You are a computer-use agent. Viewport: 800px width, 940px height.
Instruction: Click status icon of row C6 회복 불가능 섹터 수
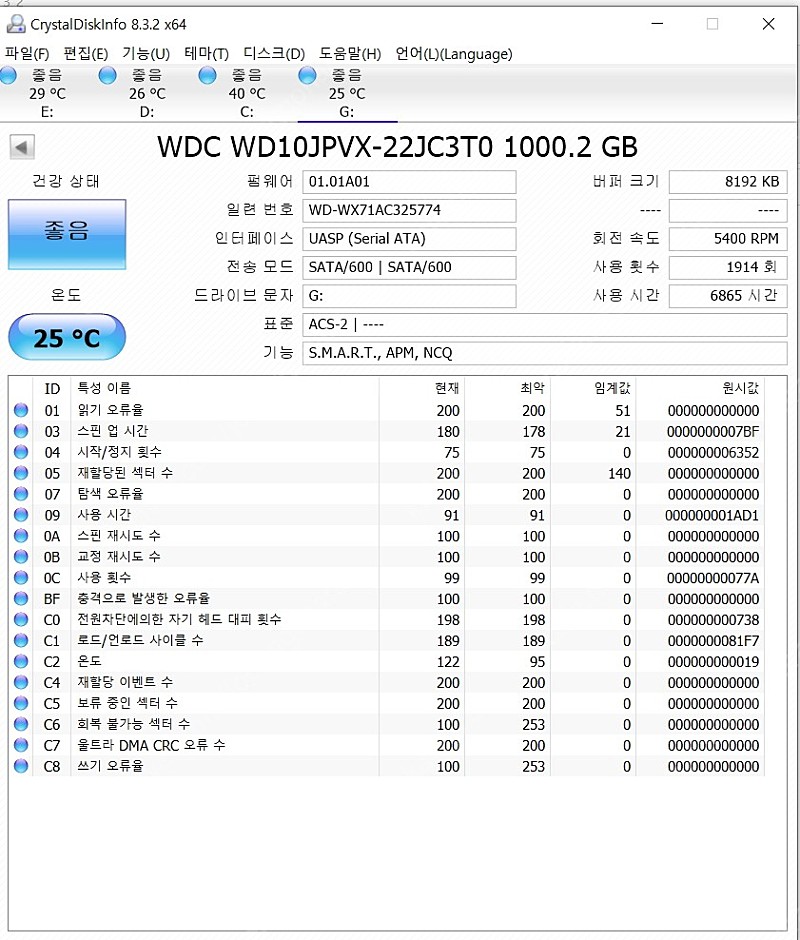[x=21, y=724]
